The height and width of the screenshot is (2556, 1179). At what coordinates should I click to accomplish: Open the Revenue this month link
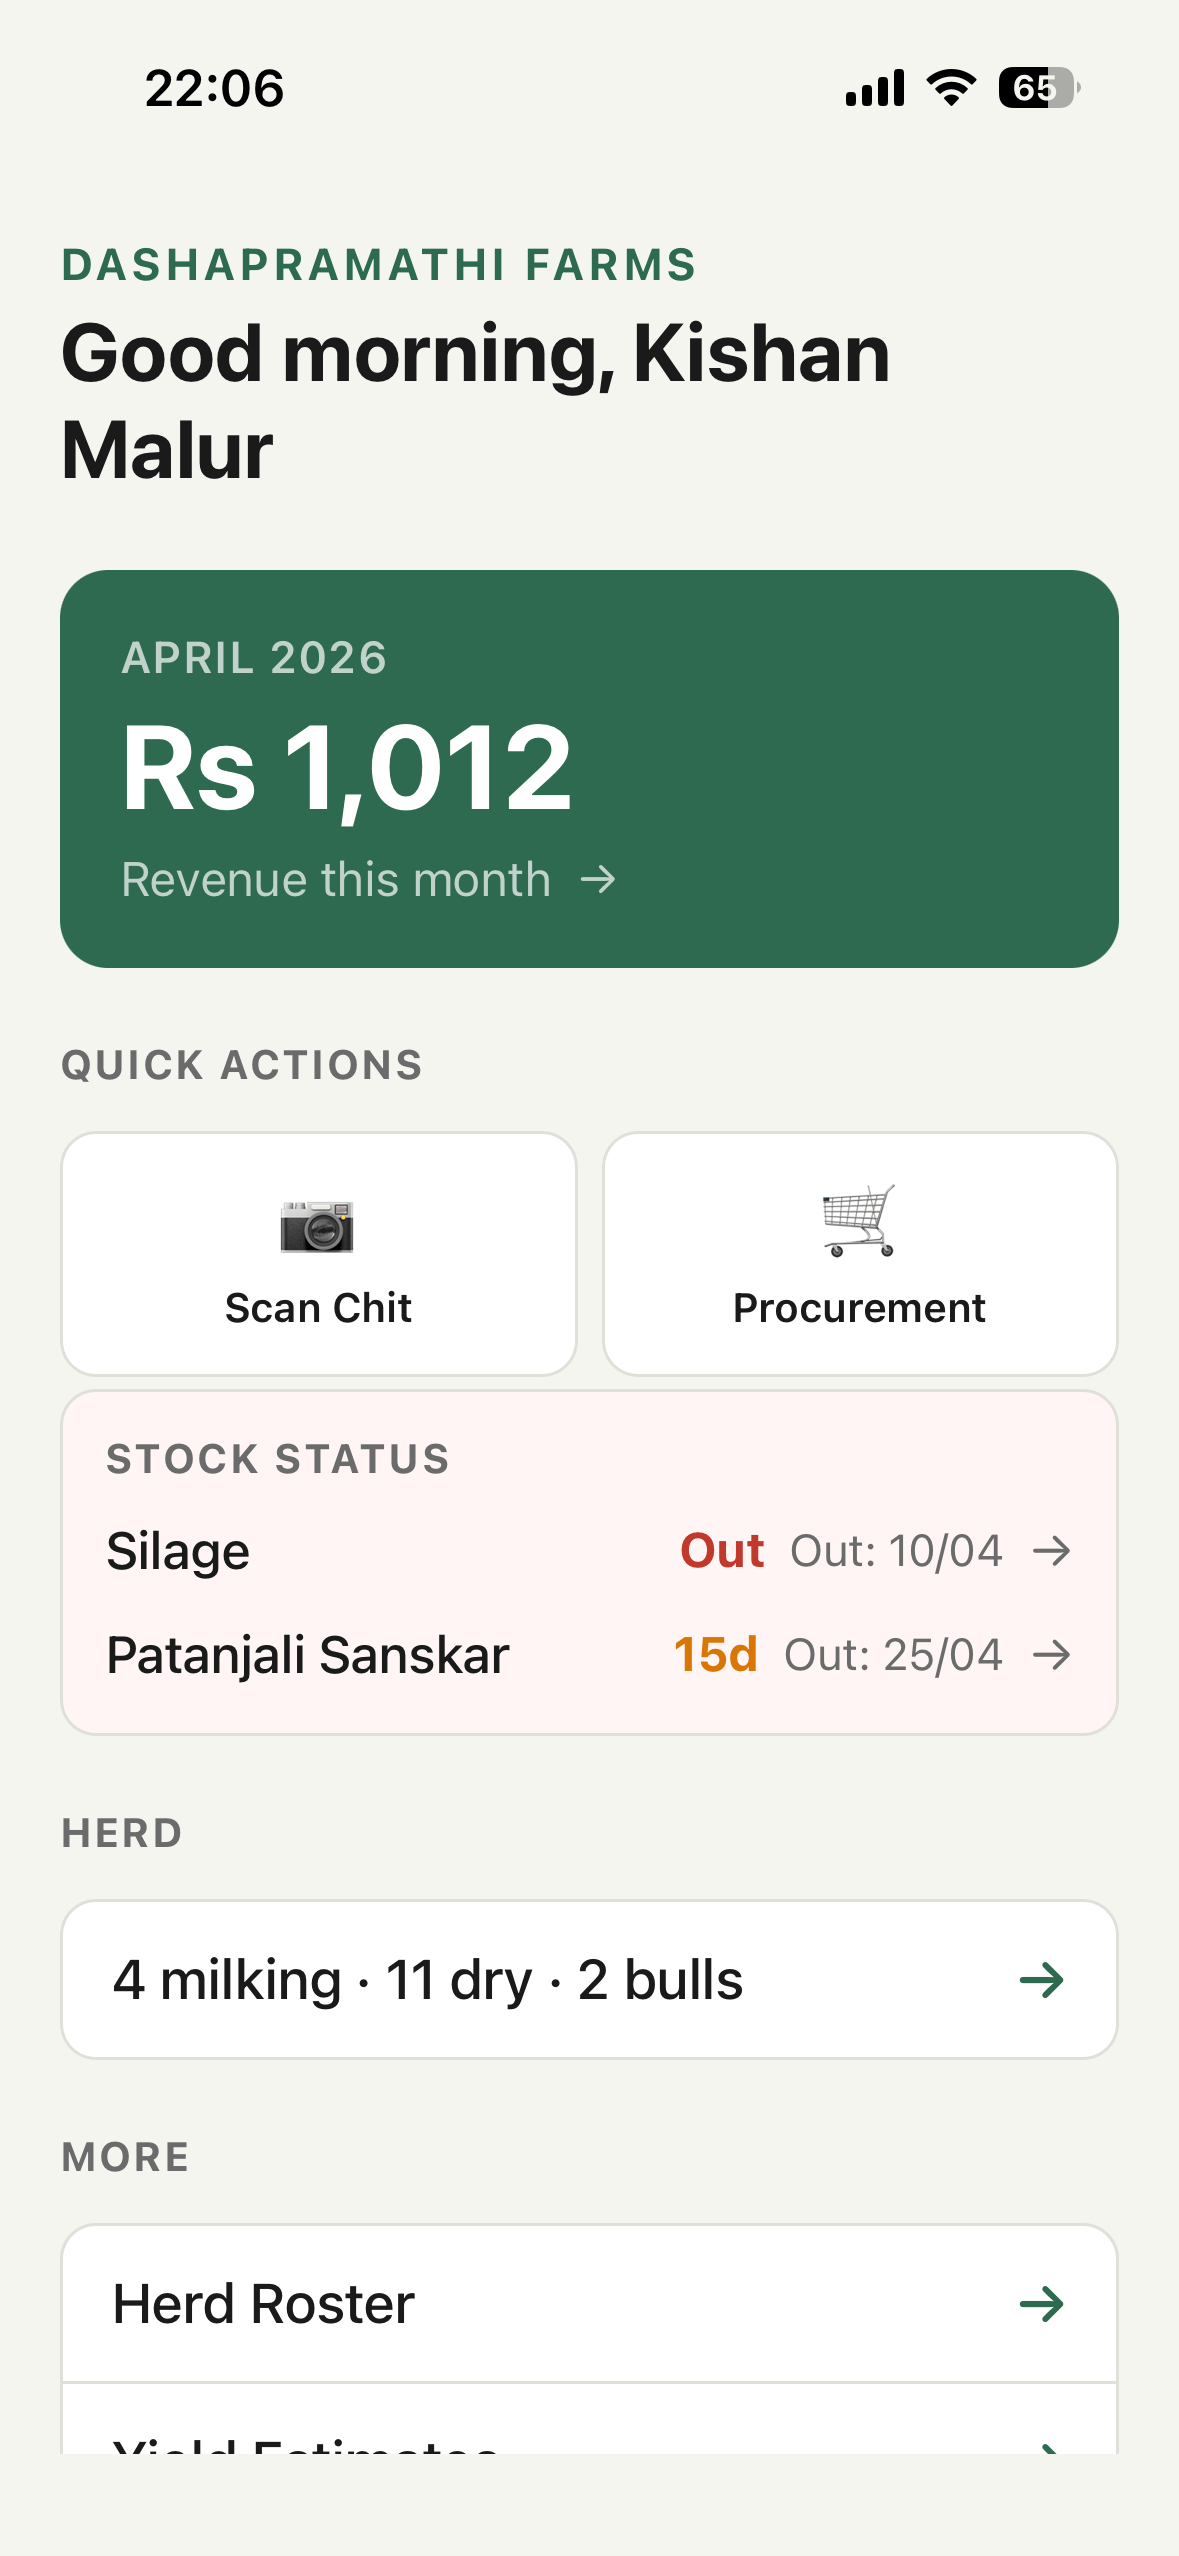pos(336,880)
